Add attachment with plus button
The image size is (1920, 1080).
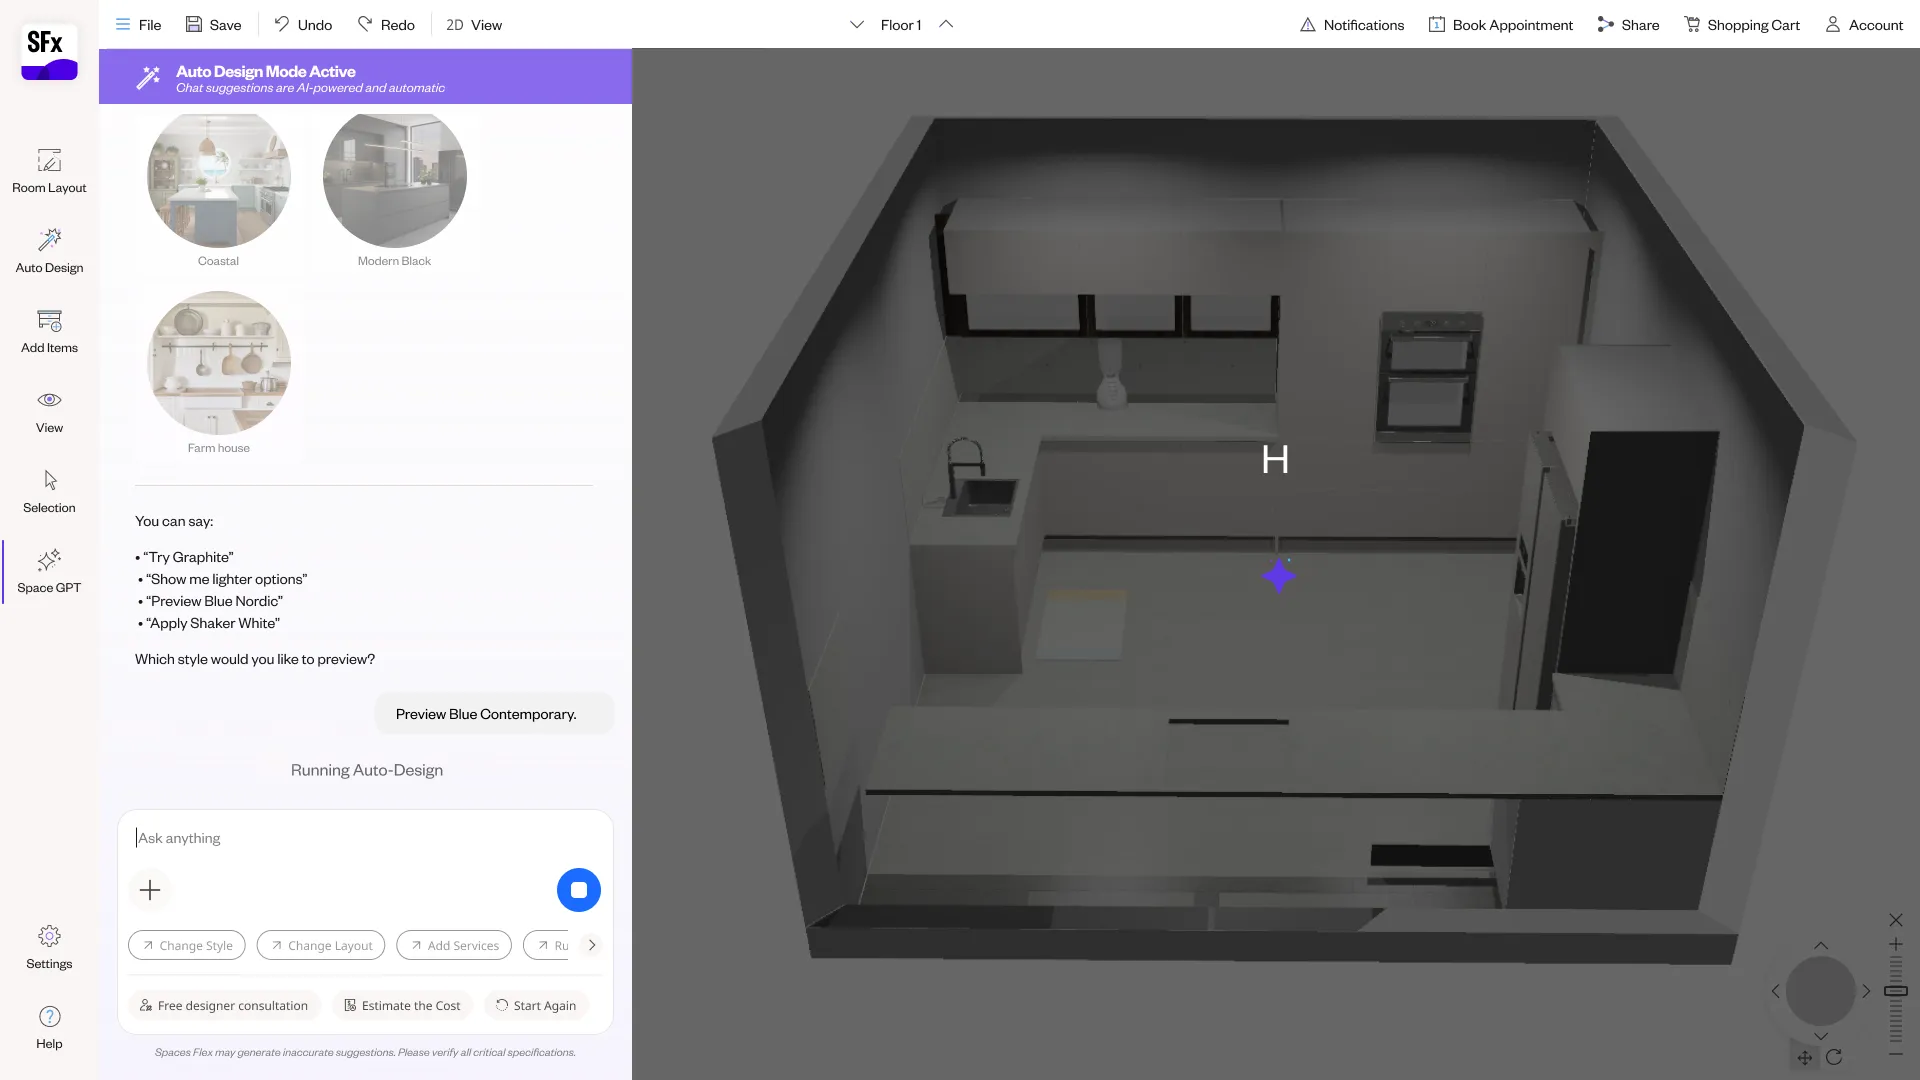pyautogui.click(x=150, y=890)
